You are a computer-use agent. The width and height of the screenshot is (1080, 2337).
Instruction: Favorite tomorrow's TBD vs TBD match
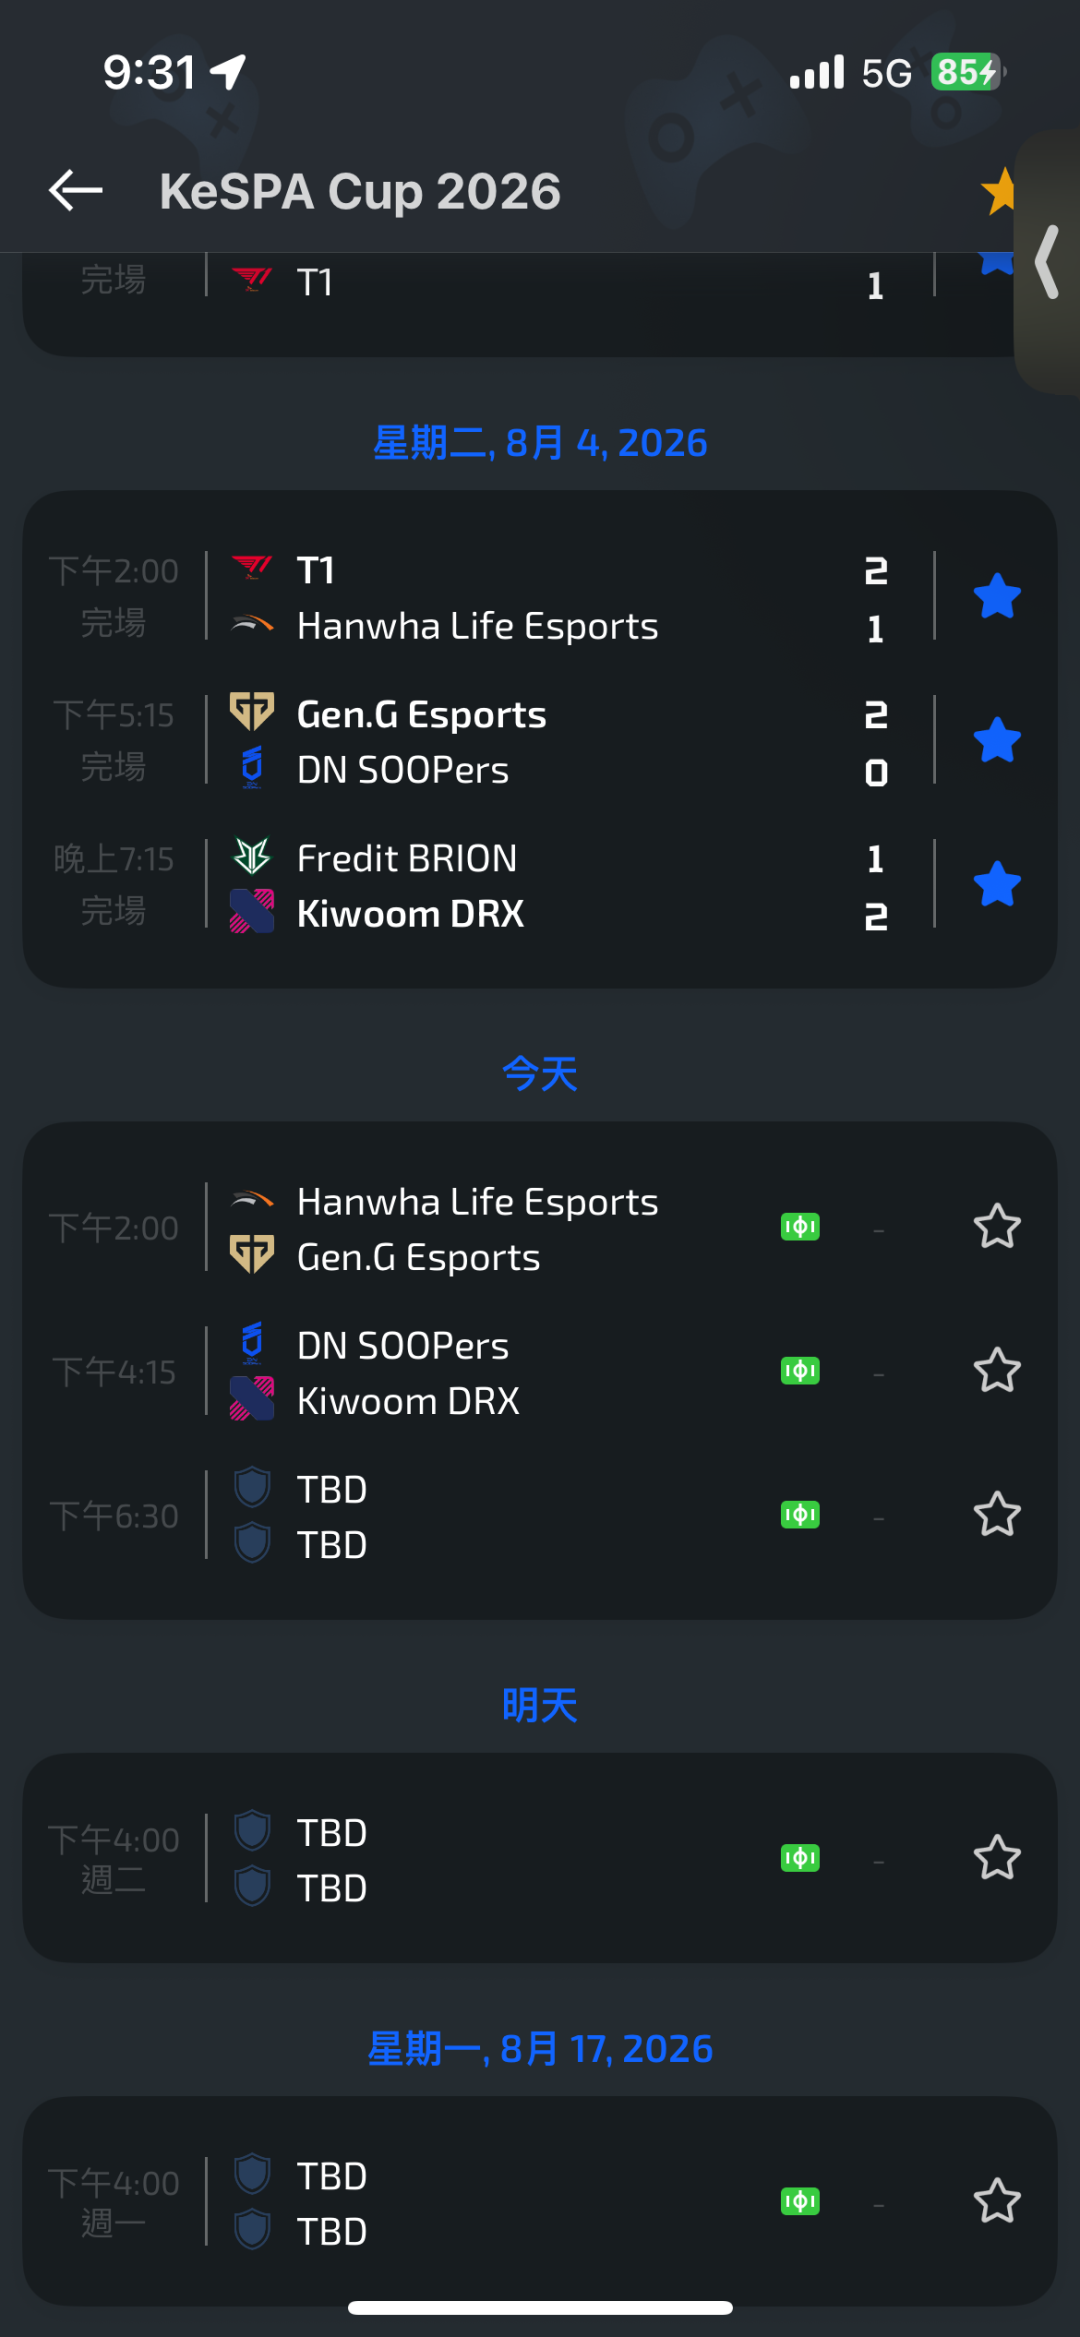997,1858
